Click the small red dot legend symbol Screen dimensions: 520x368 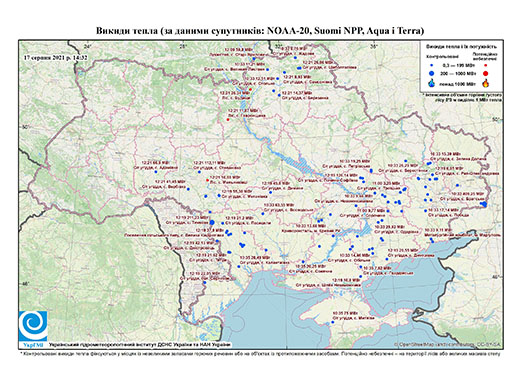[x=486, y=65]
